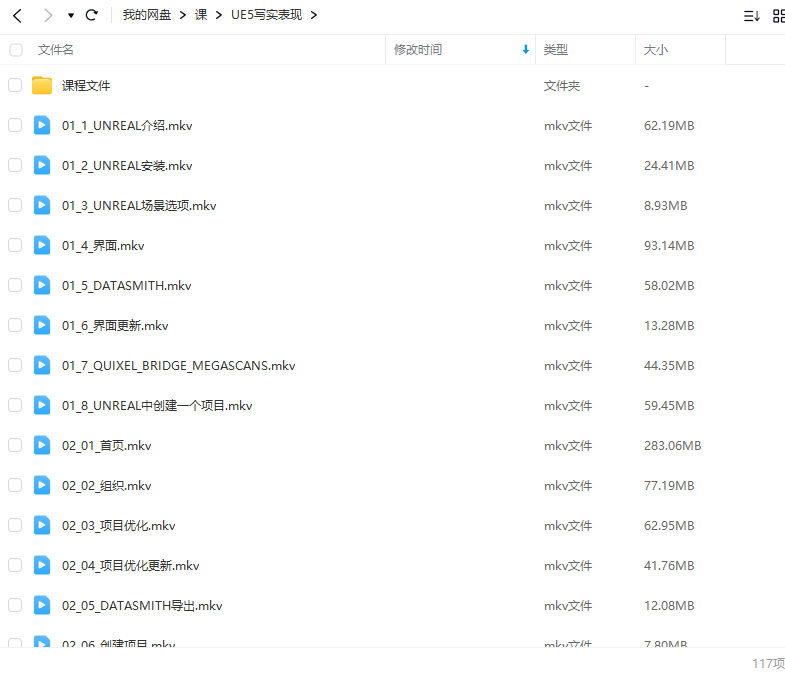
Task: Sort by the 文件名 column header
Action: (x=56, y=49)
